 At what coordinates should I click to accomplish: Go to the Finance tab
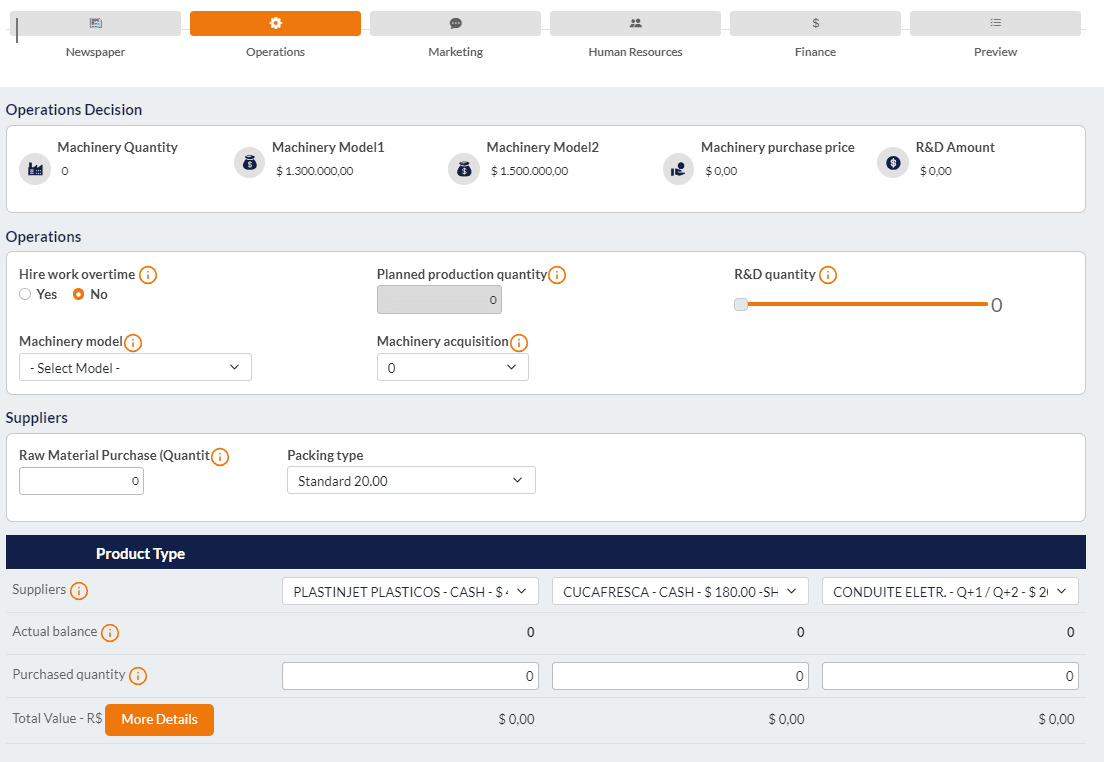pos(815,24)
